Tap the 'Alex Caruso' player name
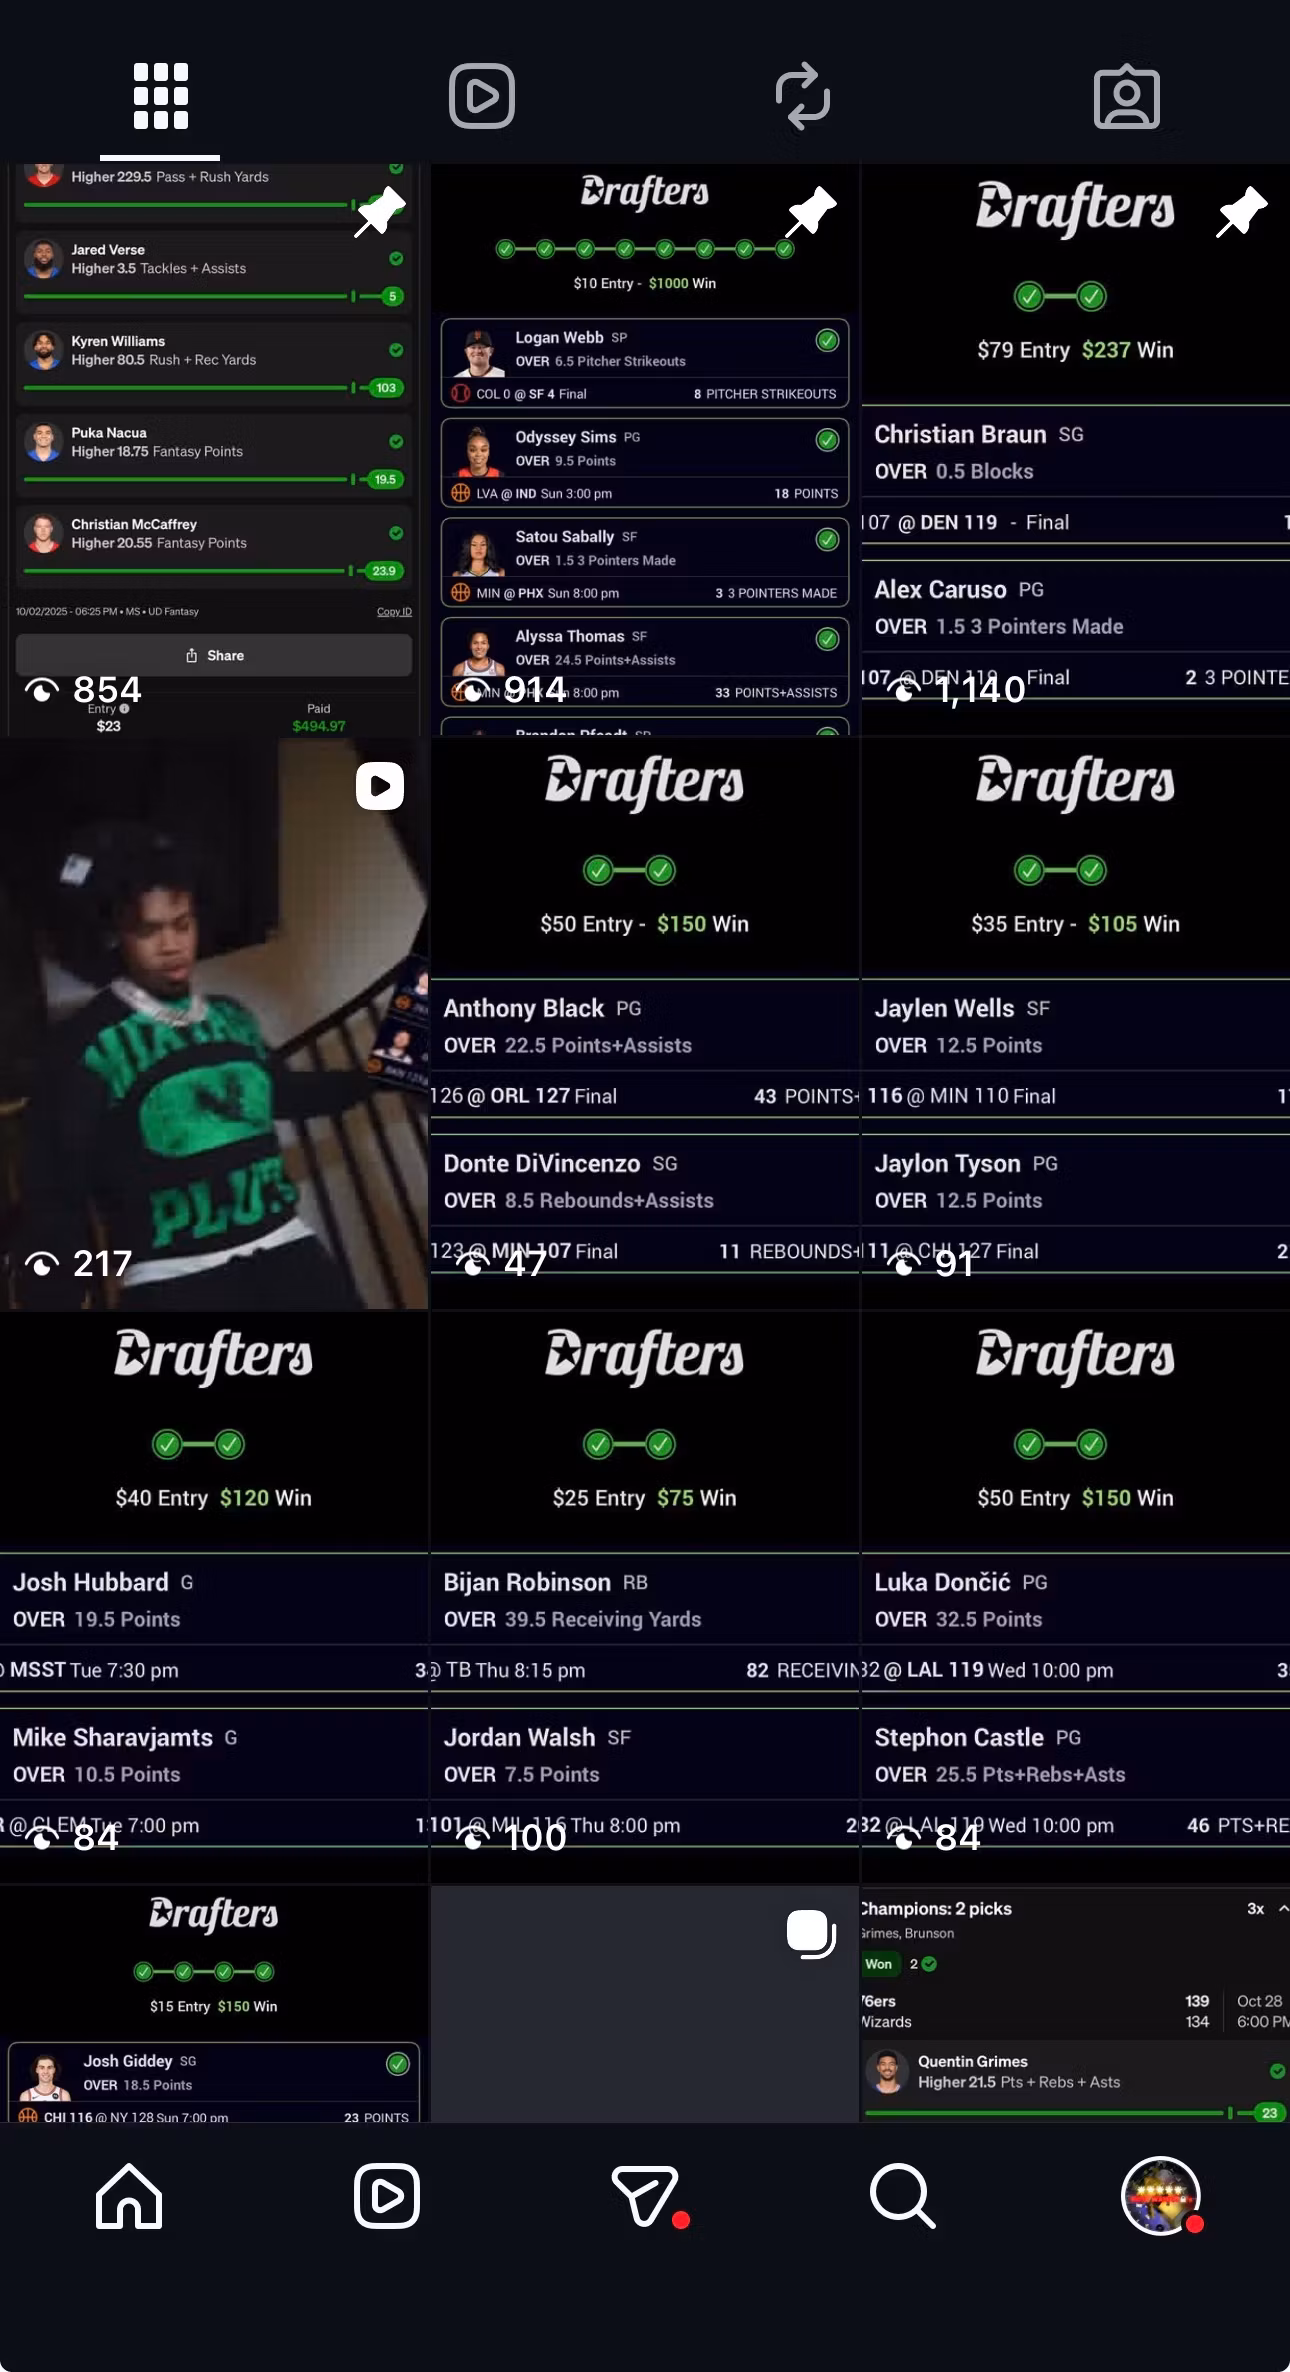 click(940, 590)
